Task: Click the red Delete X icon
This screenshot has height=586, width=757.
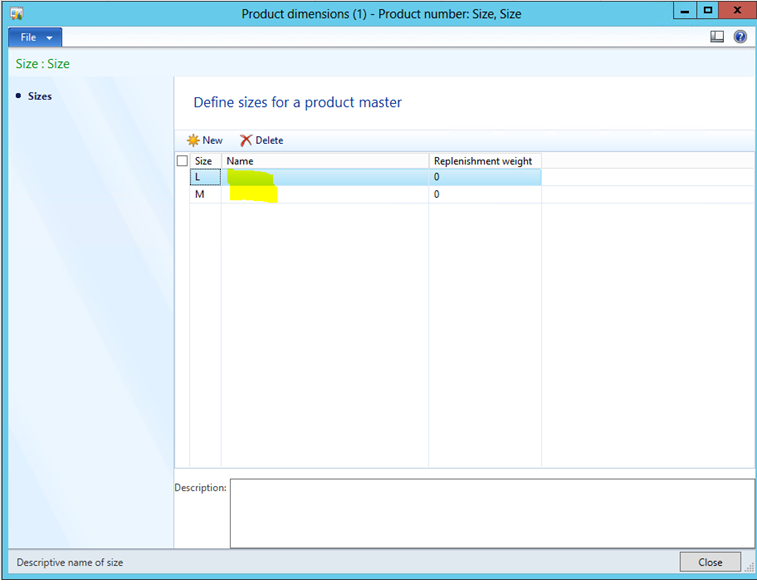Action: 246,141
